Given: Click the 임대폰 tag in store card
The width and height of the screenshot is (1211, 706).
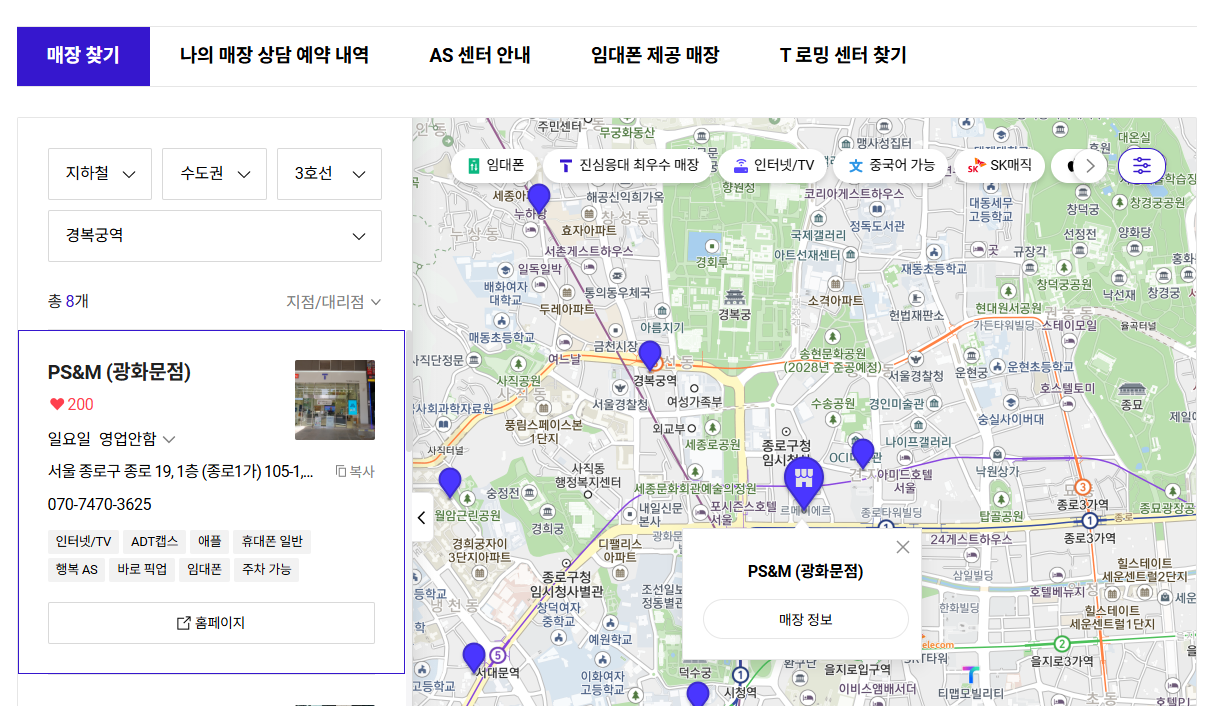Looking at the screenshot, I should 204,570.
